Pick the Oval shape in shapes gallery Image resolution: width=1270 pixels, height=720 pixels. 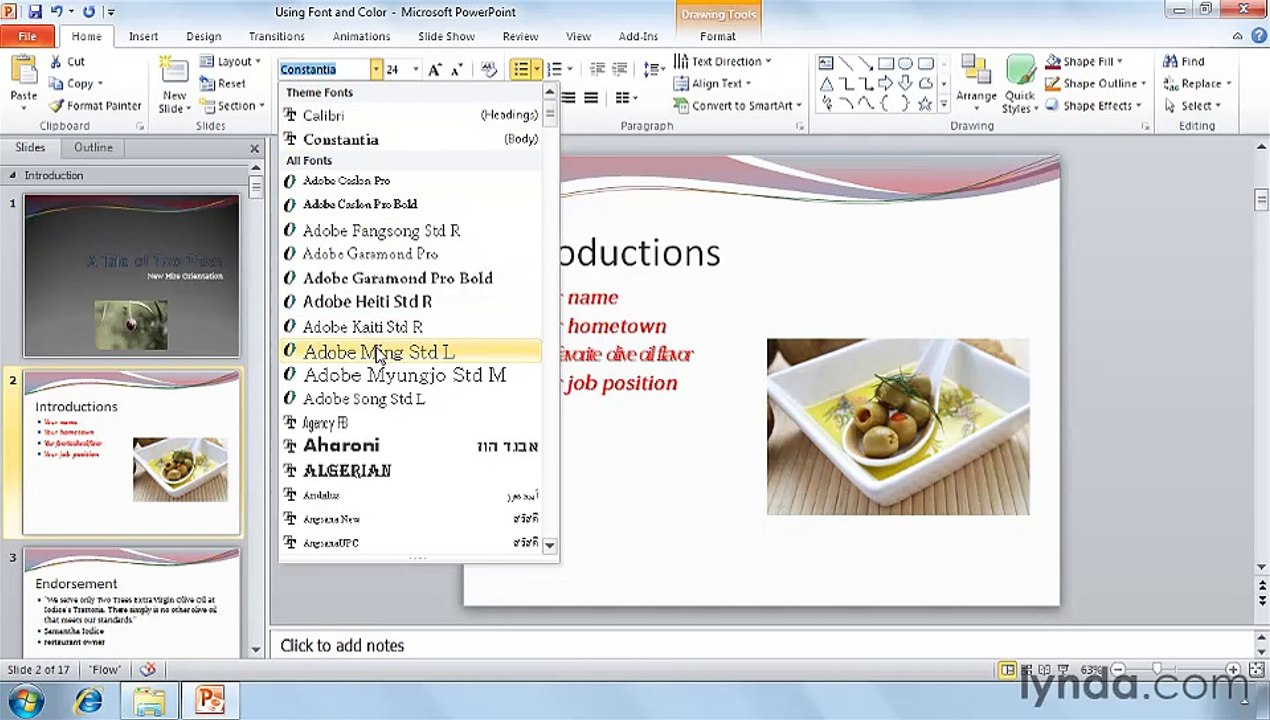pyautogui.click(x=906, y=63)
